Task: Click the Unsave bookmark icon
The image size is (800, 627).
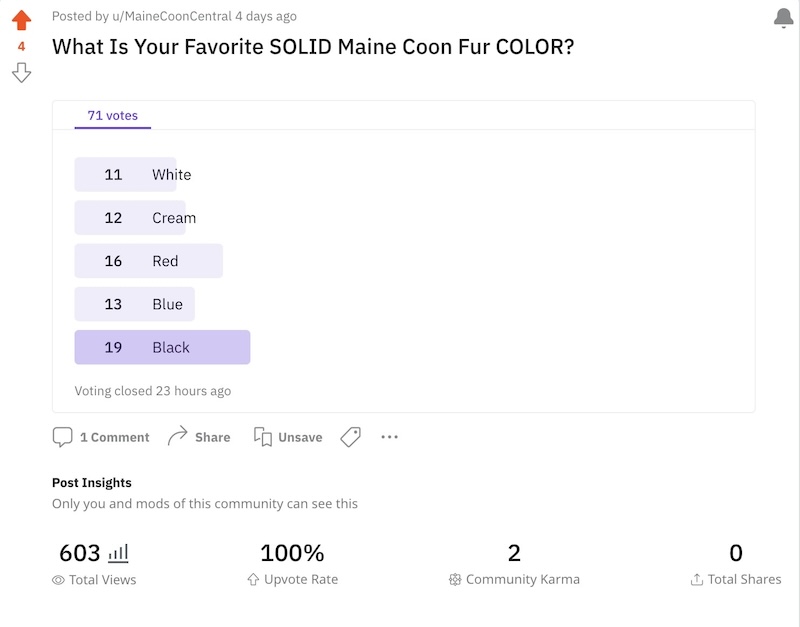Action: (263, 437)
